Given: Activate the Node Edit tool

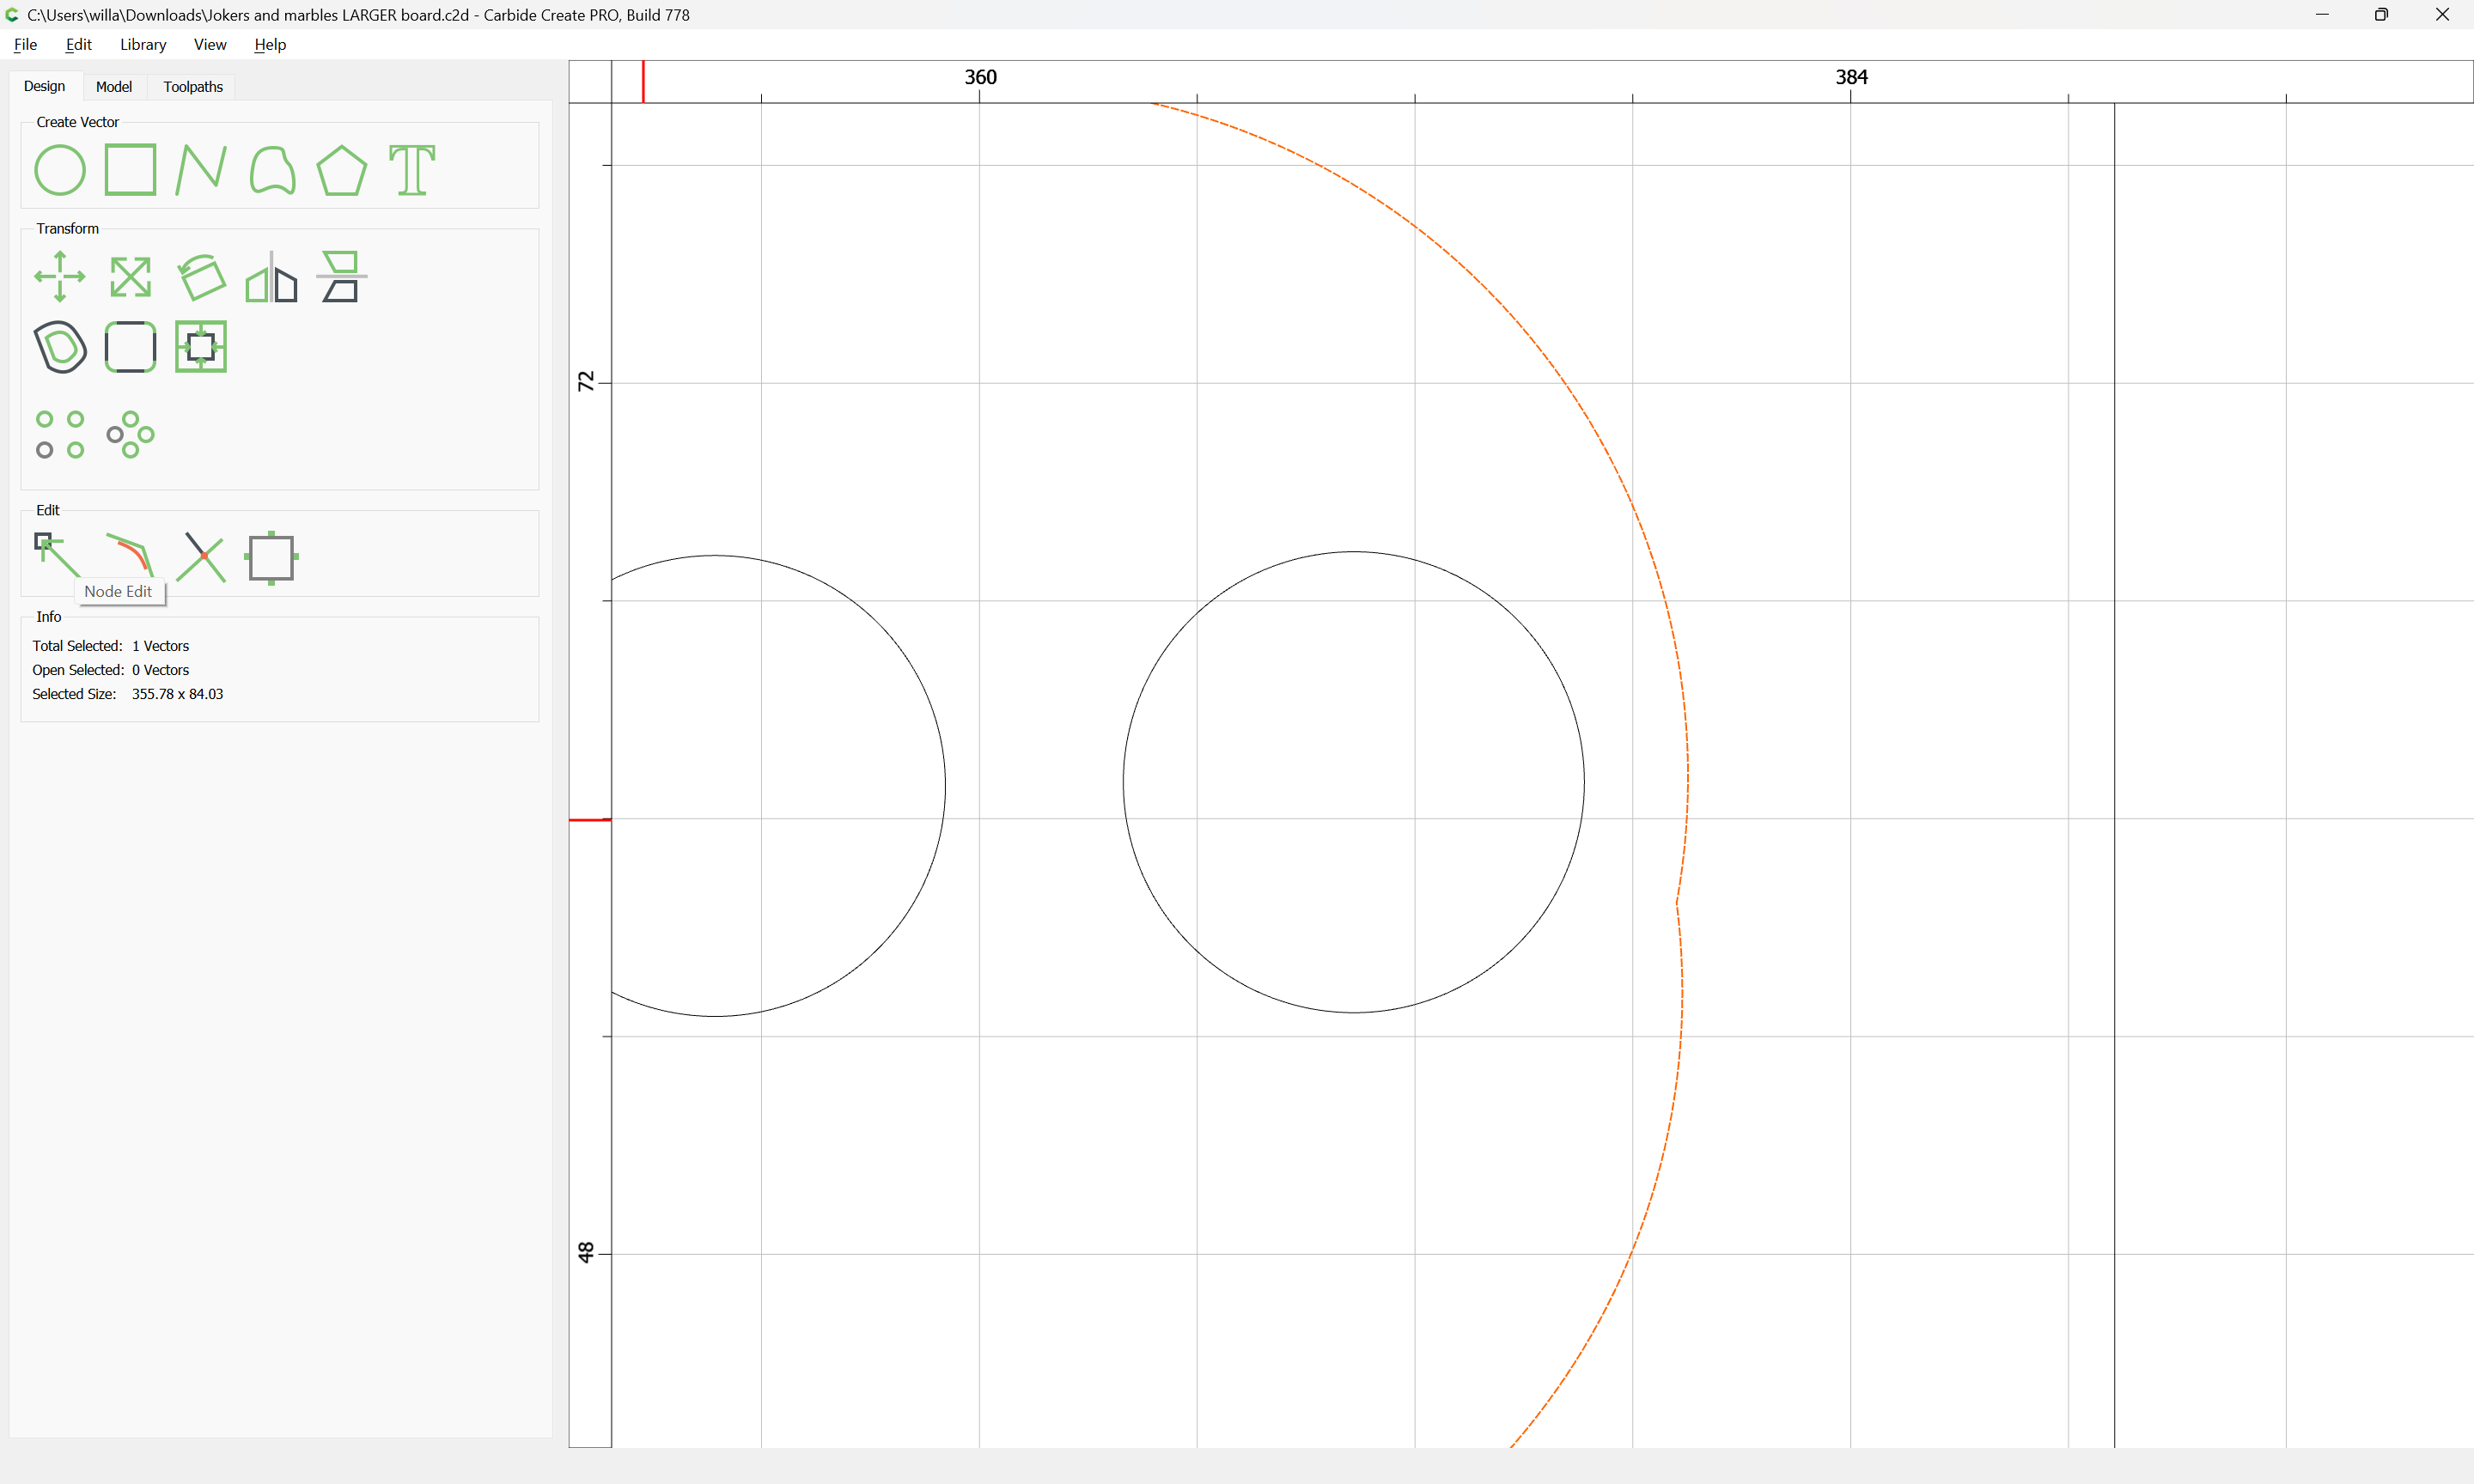Looking at the screenshot, I should tap(57, 555).
